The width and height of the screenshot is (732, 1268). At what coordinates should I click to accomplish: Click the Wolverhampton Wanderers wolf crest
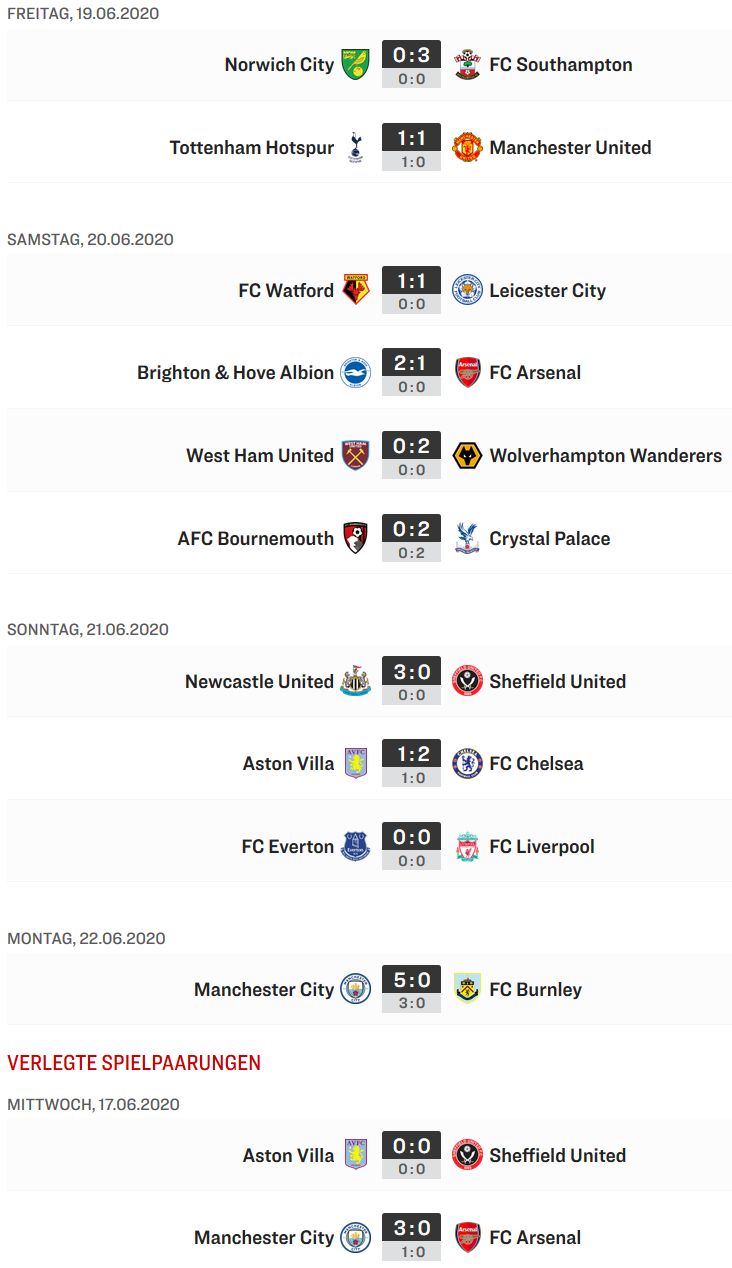(x=467, y=456)
